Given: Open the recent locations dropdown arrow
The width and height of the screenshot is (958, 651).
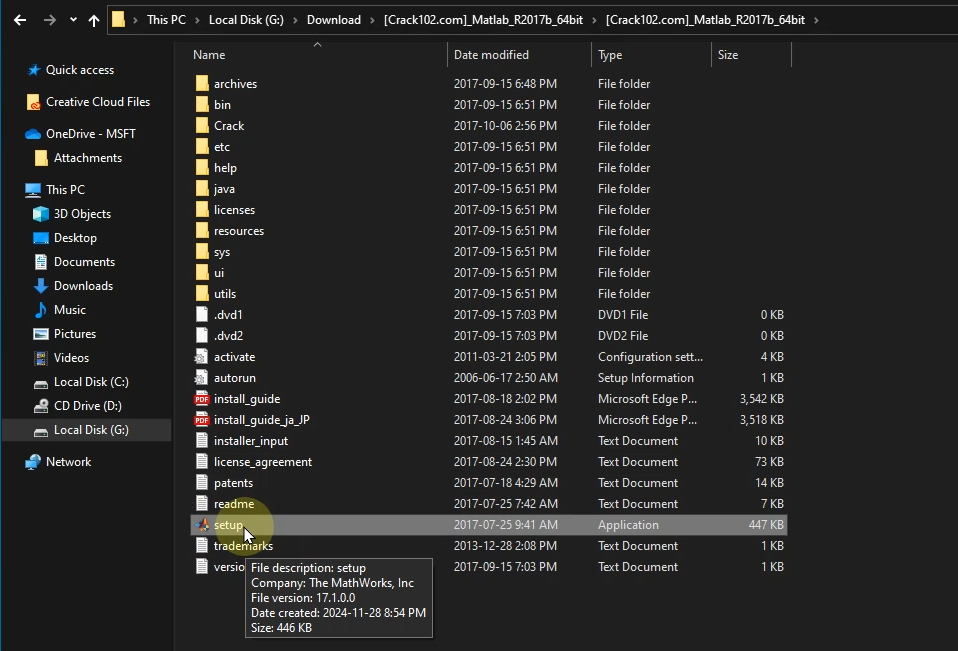Looking at the screenshot, I should coord(73,20).
